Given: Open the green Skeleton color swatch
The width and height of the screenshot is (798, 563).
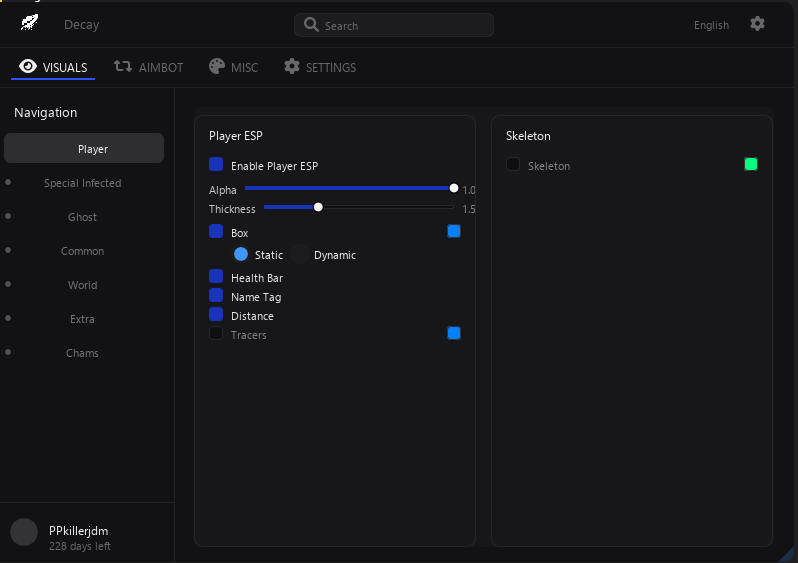Looking at the screenshot, I should click(x=751, y=164).
